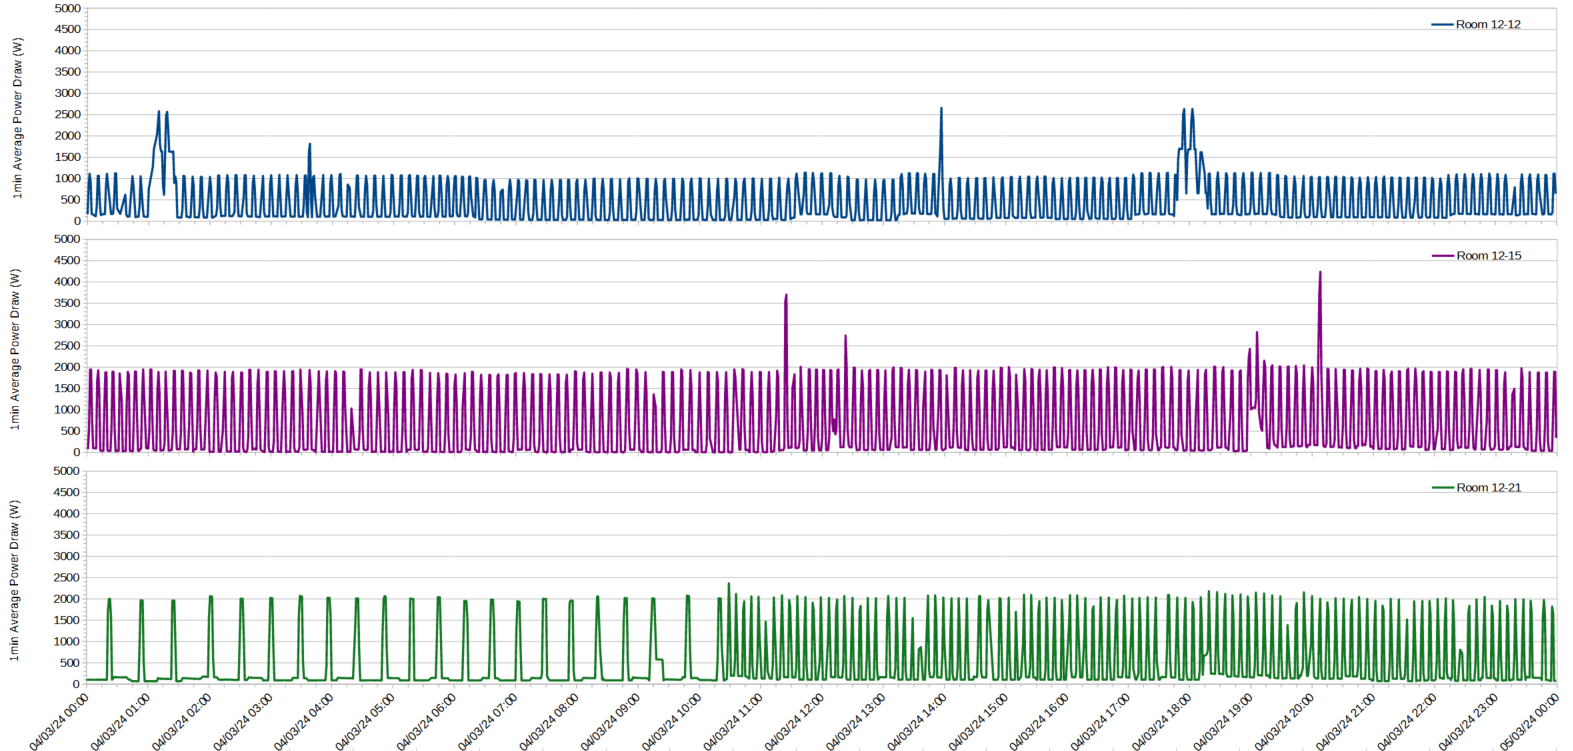Click the 05/03/24 00:00 x-axis label
1573x751 pixels.
coord(1530,721)
